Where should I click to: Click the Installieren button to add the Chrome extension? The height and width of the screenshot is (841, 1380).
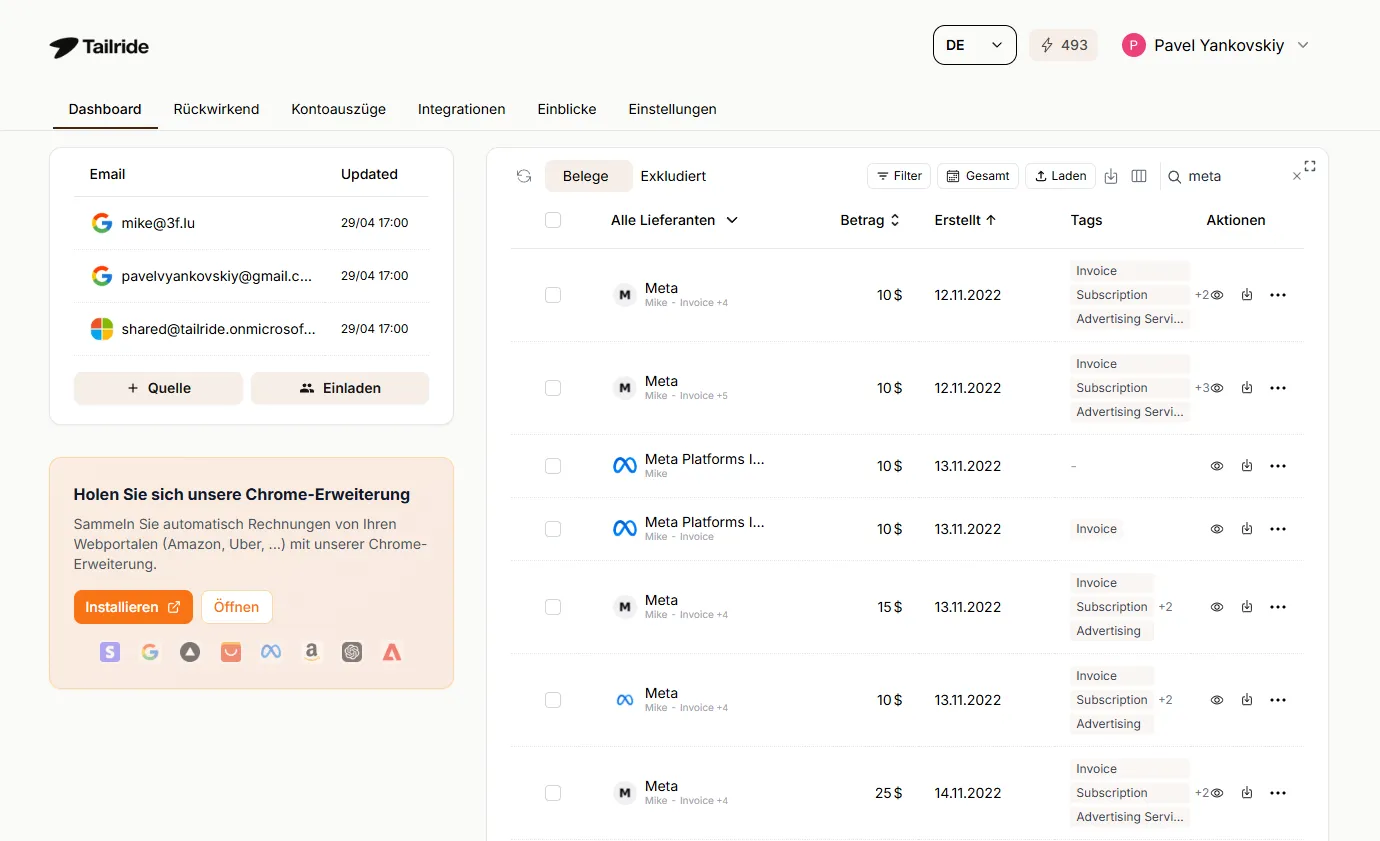(x=133, y=607)
